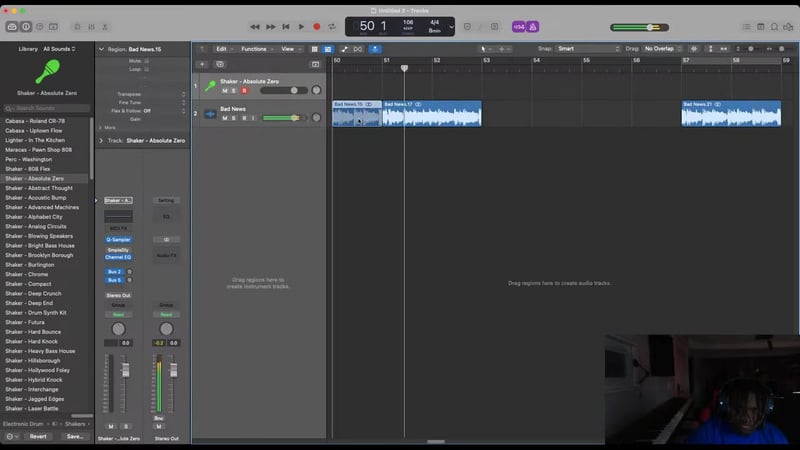Collapse the Region Bad News.15 inspector
This screenshot has height=450, width=800.
click(x=101, y=49)
